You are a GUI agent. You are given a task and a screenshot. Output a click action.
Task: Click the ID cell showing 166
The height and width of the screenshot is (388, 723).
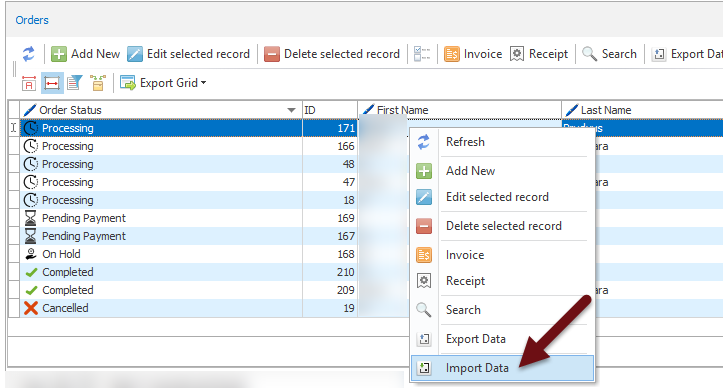click(330, 146)
